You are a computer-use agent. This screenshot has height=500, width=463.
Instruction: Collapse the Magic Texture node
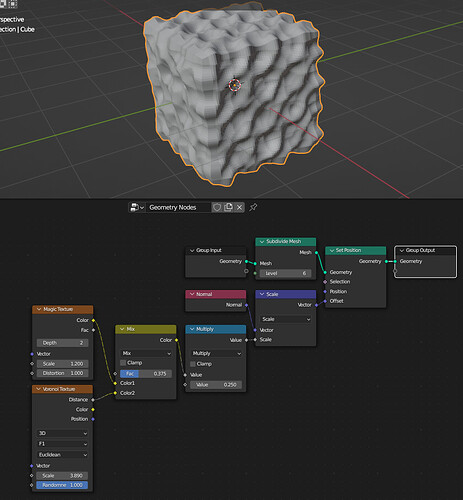coord(39,309)
